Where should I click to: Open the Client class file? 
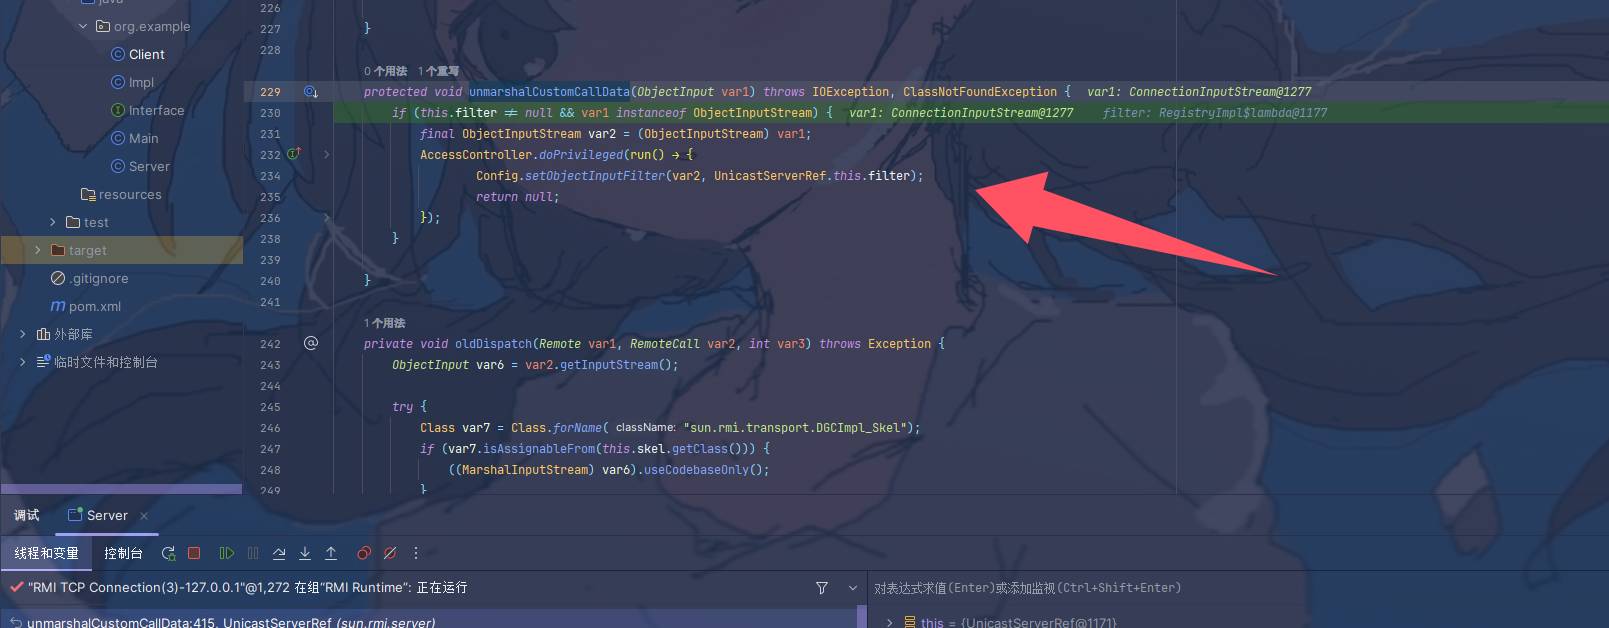point(146,54)
